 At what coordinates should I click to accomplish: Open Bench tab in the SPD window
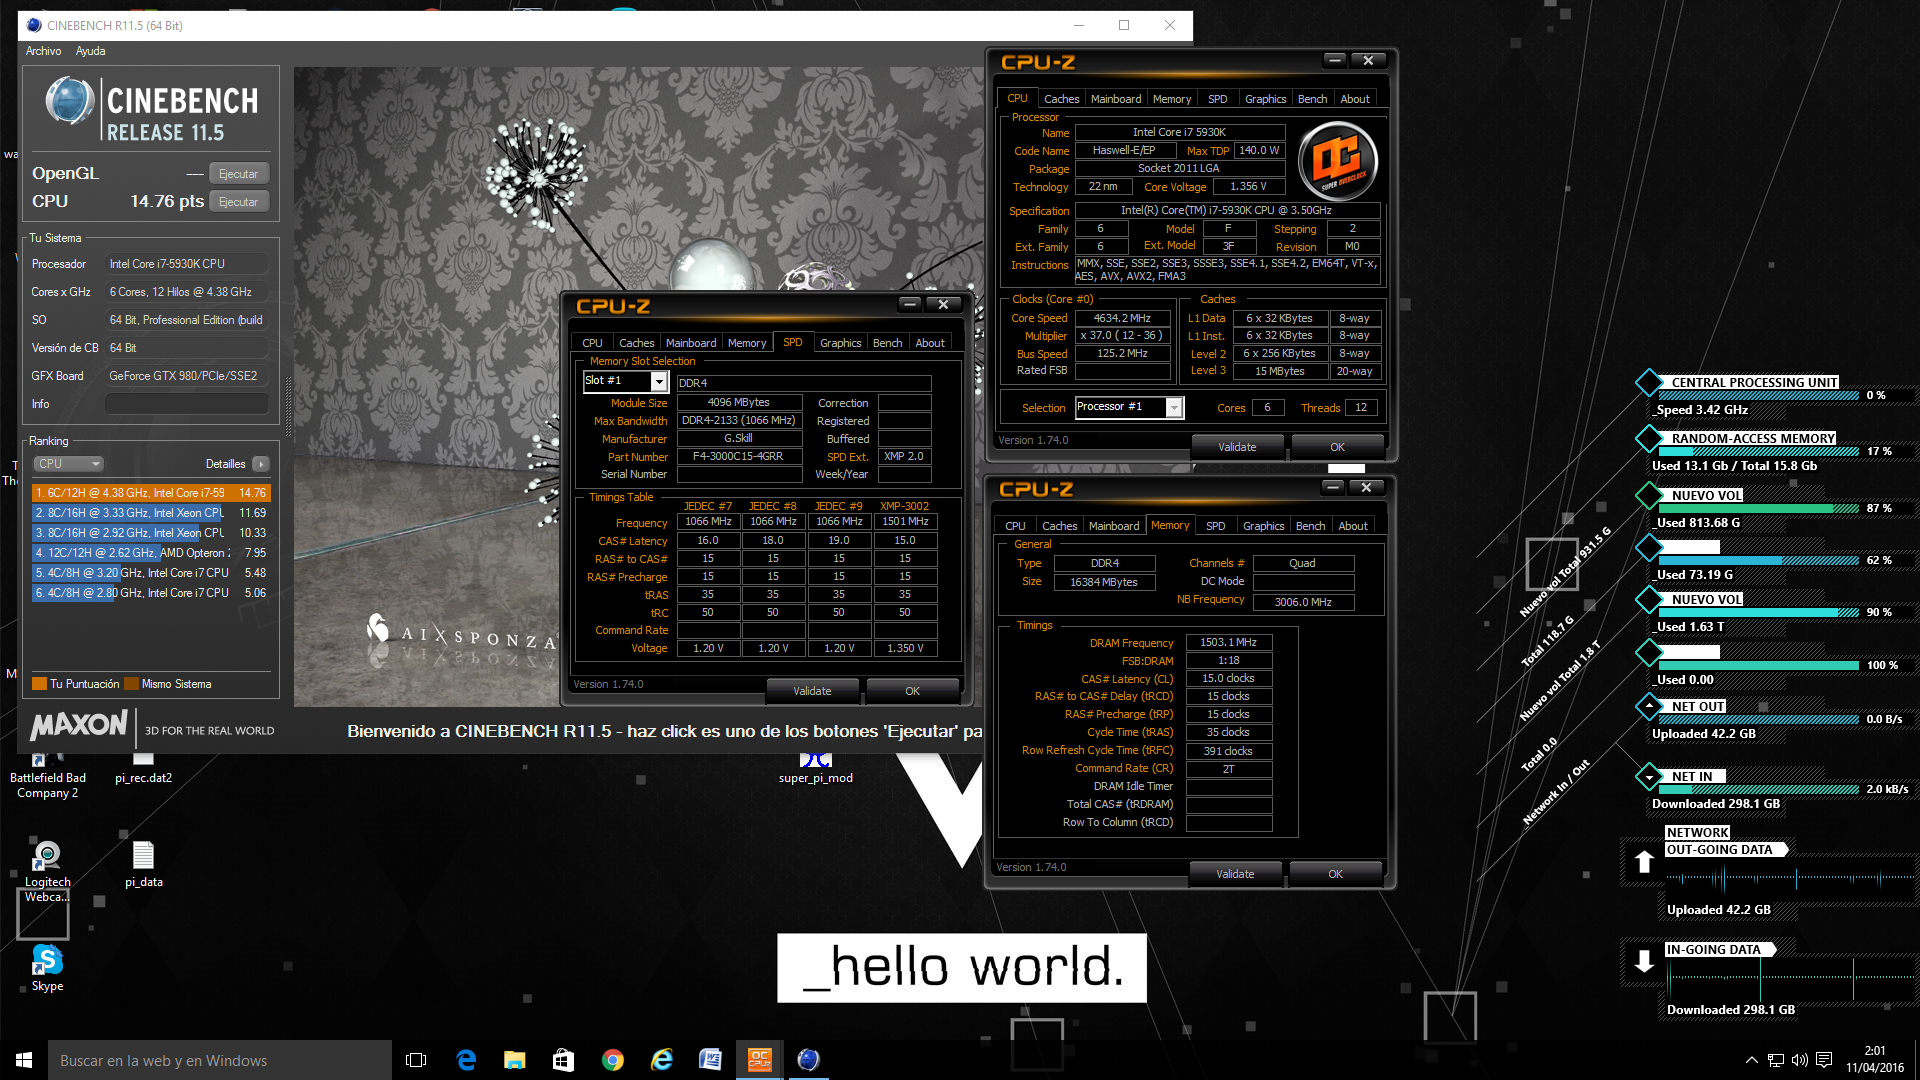coord(887,343)
